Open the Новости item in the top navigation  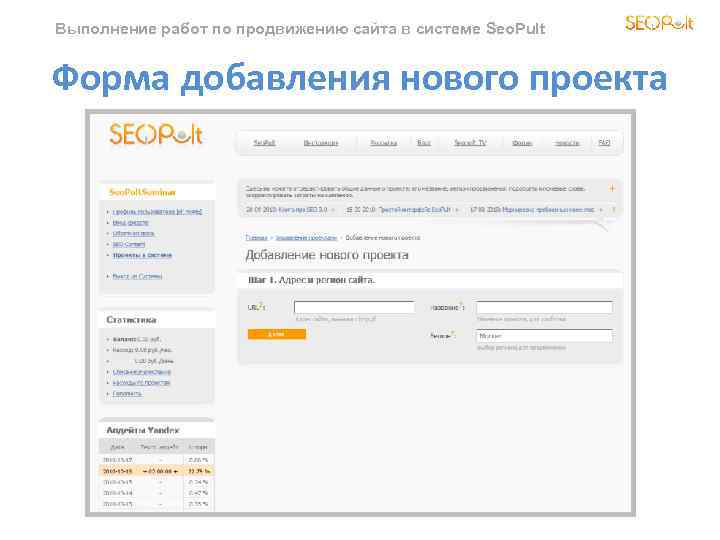coord(567,143)
